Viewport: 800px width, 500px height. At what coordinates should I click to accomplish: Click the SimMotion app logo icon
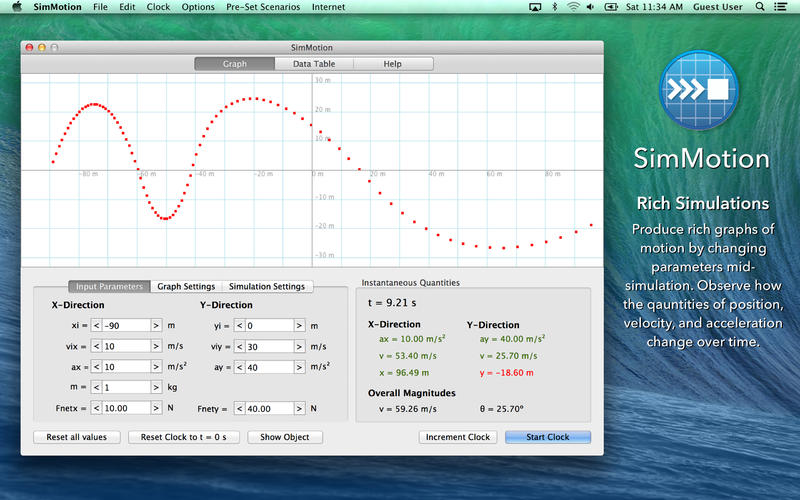pos(698,90)
